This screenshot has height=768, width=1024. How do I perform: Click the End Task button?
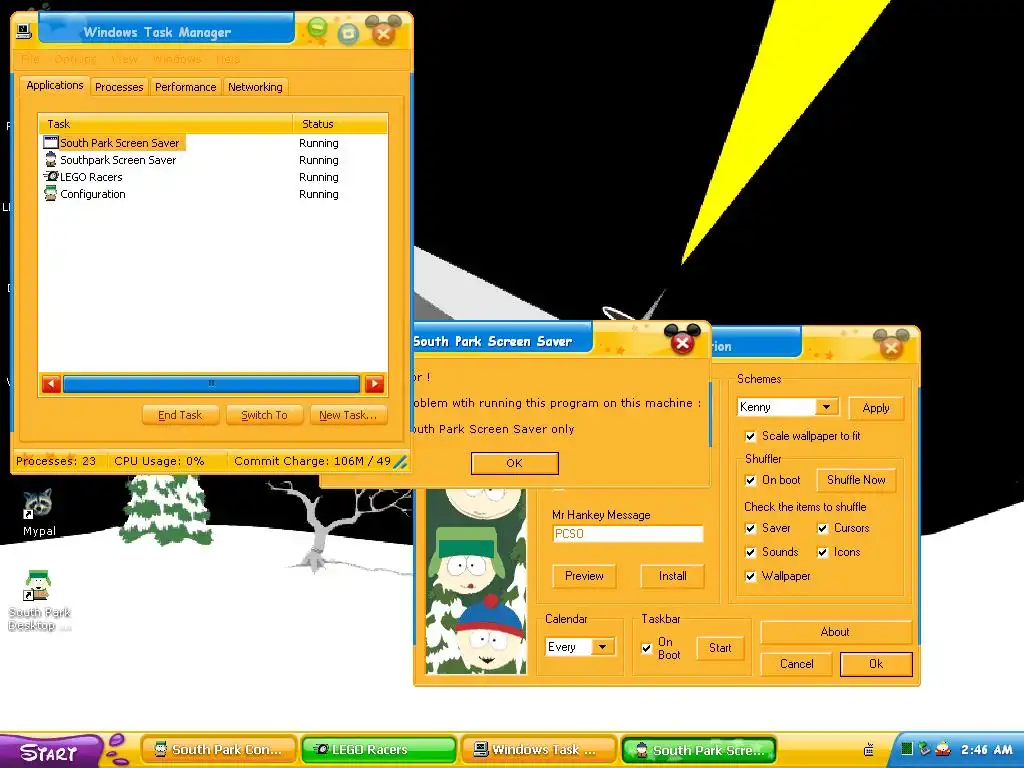(x=180, y=415)
